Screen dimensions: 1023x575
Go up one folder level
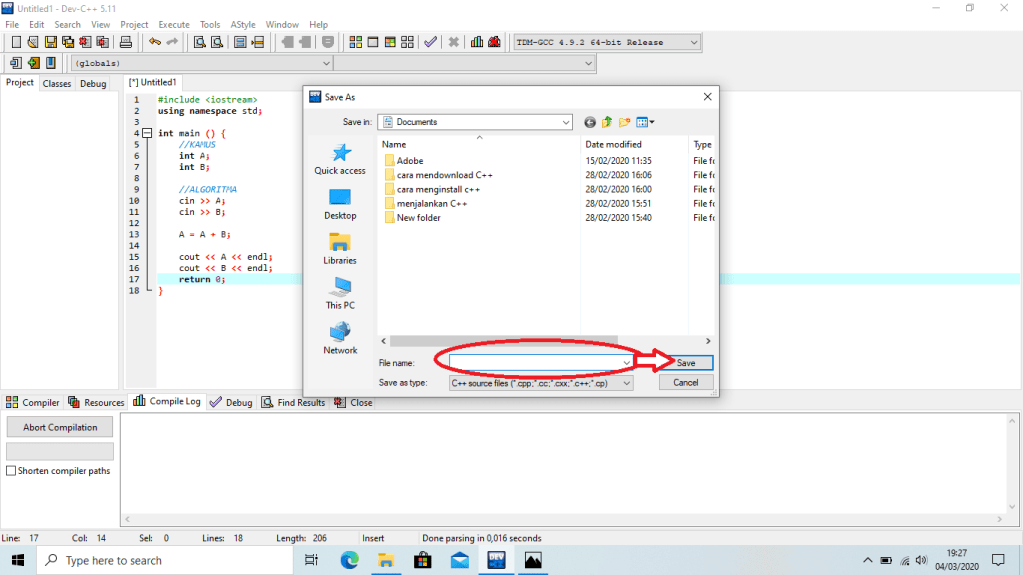[x=607, y=122]
